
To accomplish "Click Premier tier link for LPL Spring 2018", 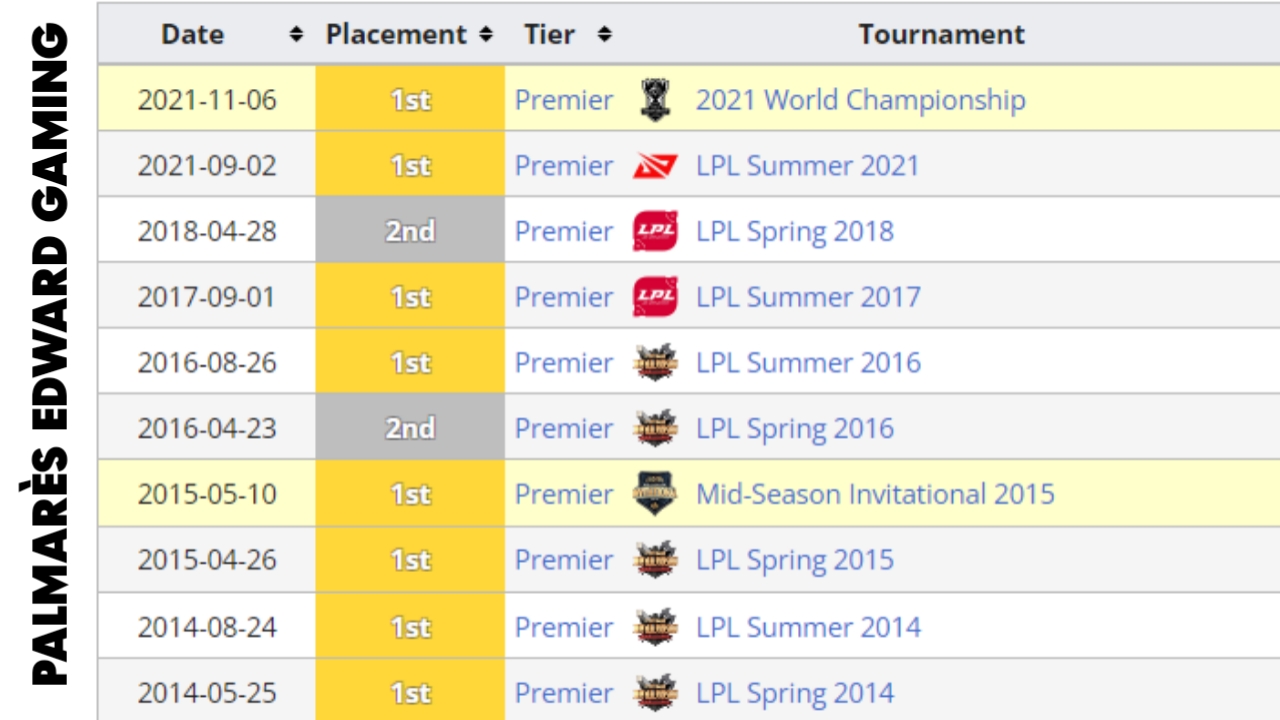I will tap(564, 231).
